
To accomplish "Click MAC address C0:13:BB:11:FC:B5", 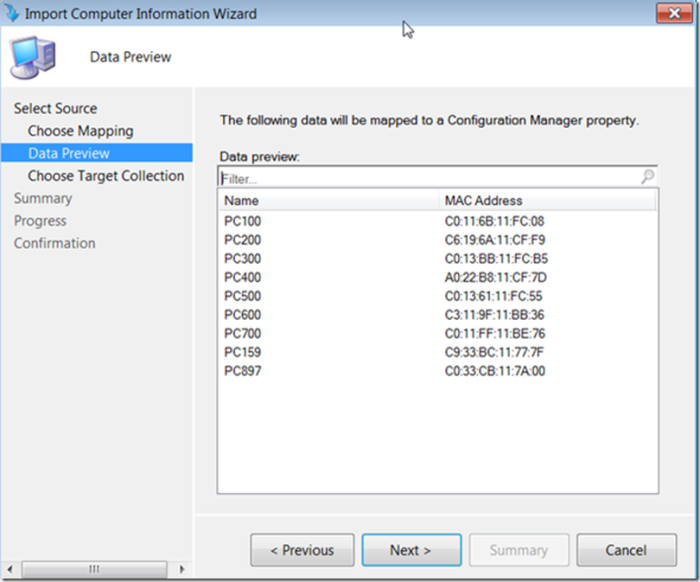I will tap(496, 259).
